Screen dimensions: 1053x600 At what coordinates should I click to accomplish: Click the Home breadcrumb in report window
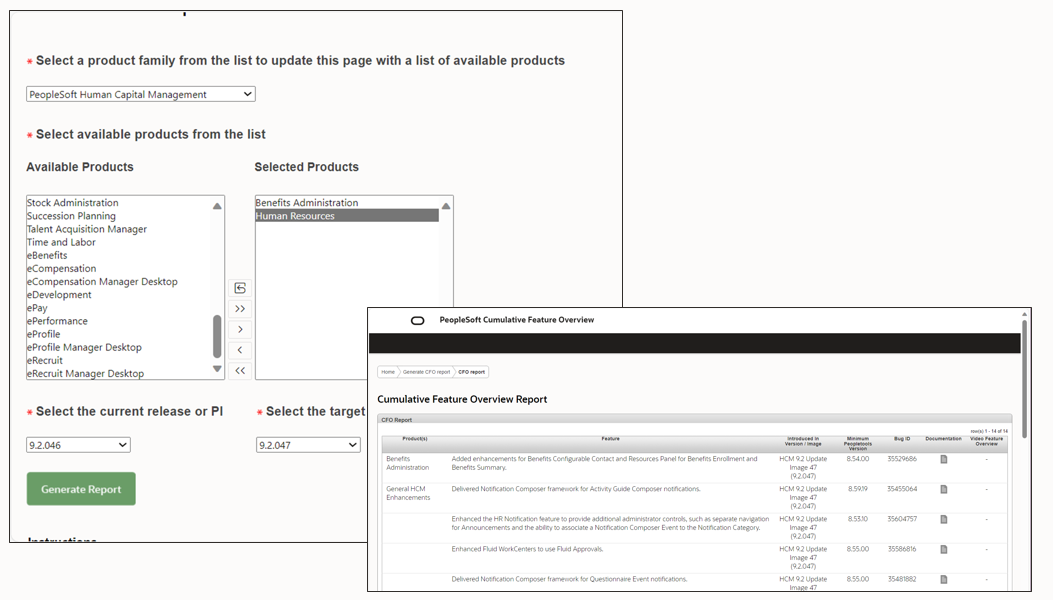(x=388, y=372)
